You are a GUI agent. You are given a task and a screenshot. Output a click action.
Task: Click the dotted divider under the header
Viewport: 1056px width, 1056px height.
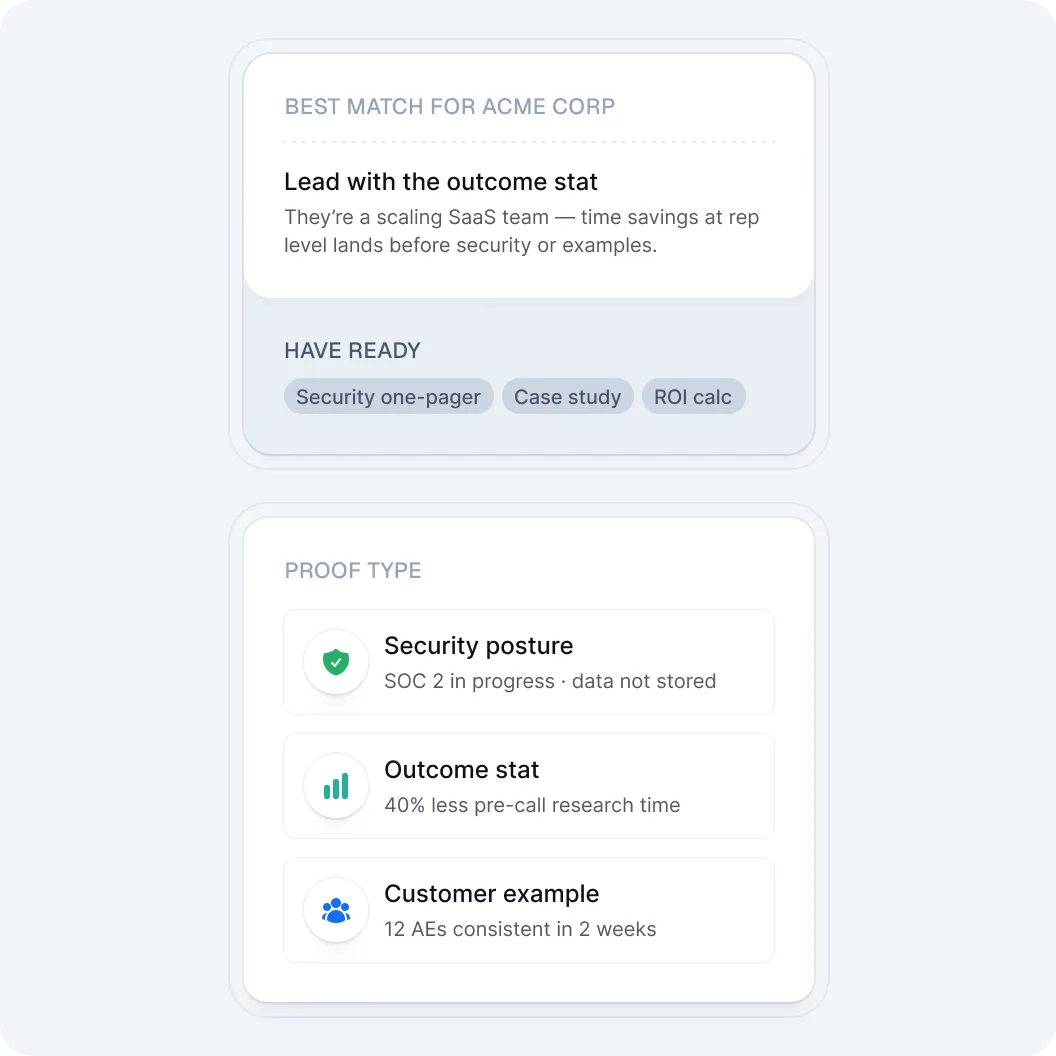tap(529, 142)
